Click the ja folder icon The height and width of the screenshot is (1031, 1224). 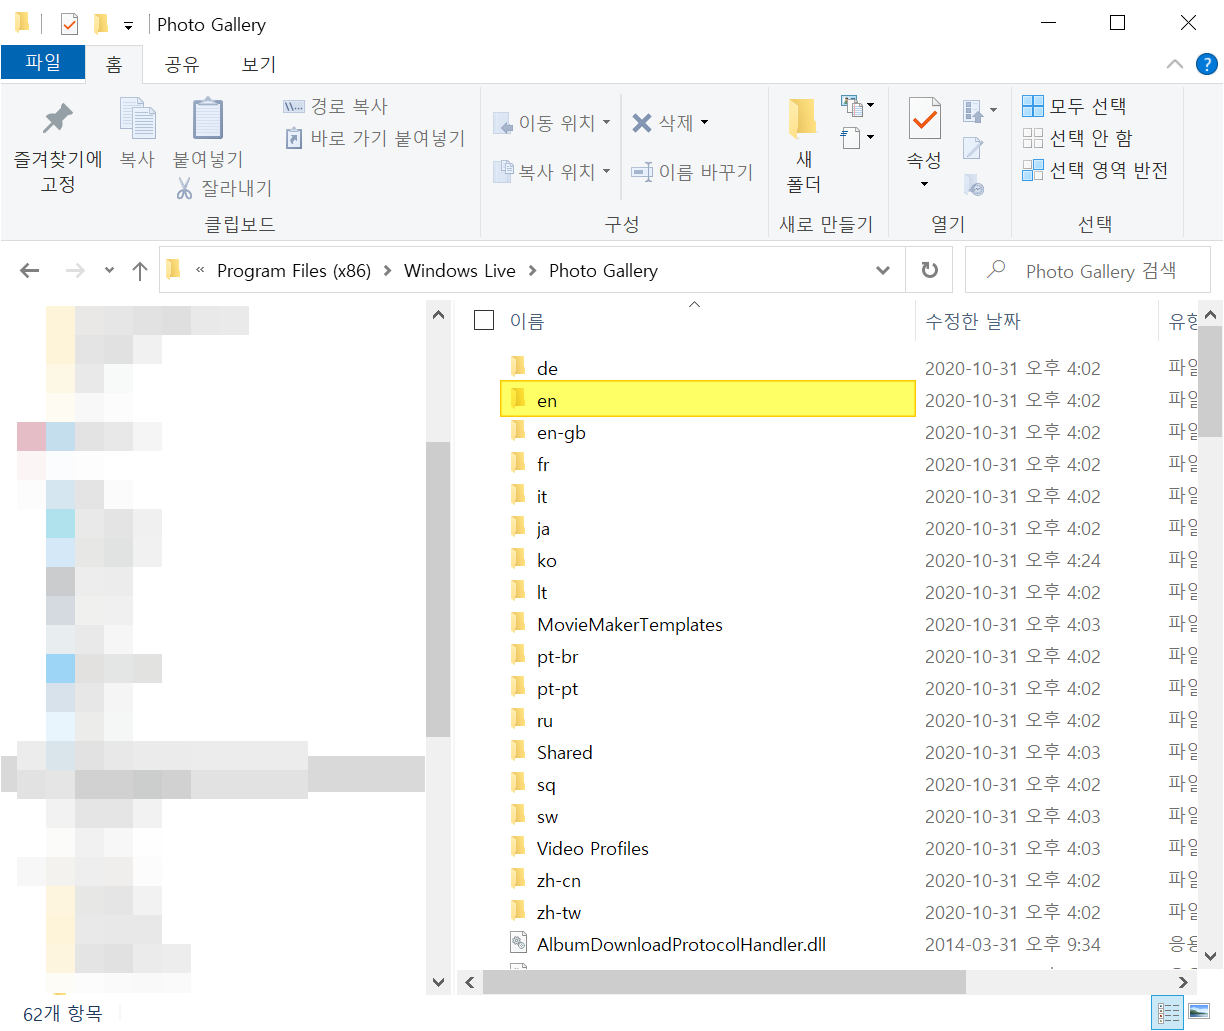518,527
